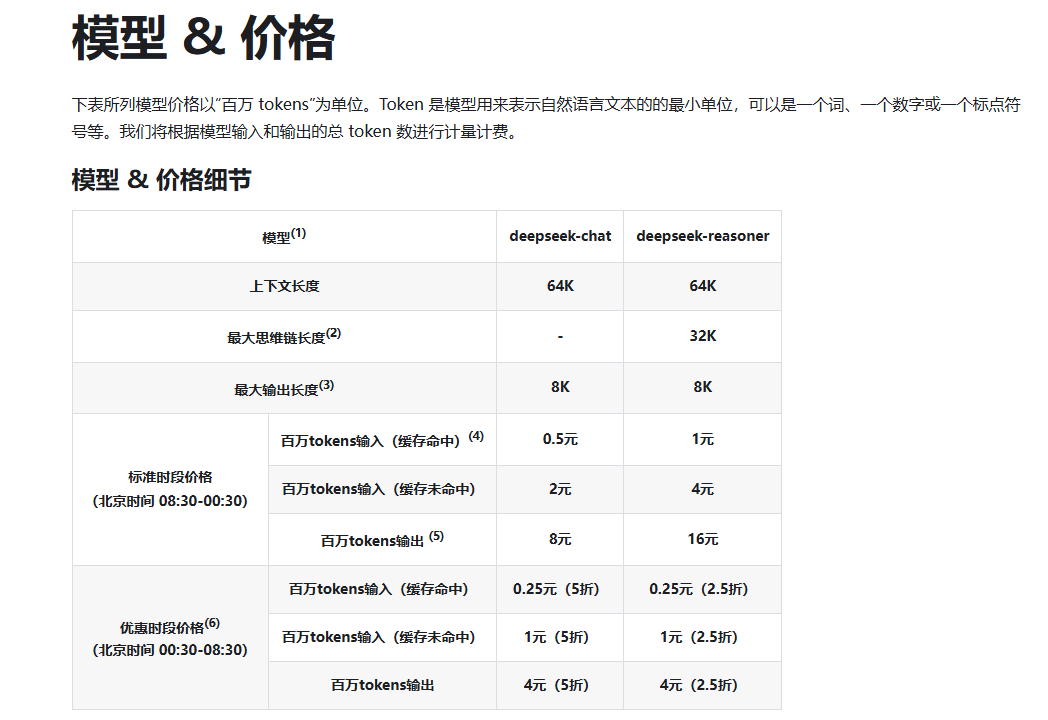Click the discount-period "百万tokens输出" label
This screenshot has width=1048, height=720.
pyautogui.click(x=382, y=685)
